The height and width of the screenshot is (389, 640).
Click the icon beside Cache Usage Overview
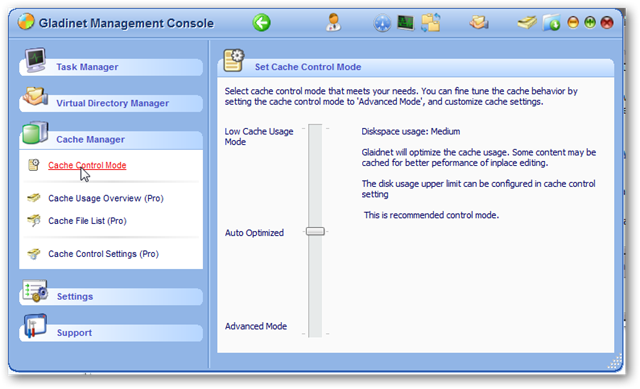[x=33, y=198]
